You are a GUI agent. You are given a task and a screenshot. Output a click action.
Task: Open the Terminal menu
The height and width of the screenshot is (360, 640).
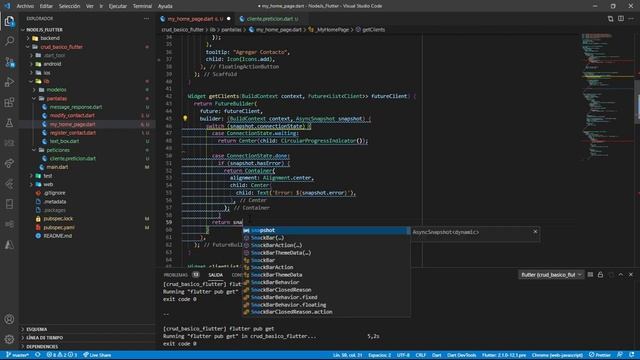click(x=142, y=6)
